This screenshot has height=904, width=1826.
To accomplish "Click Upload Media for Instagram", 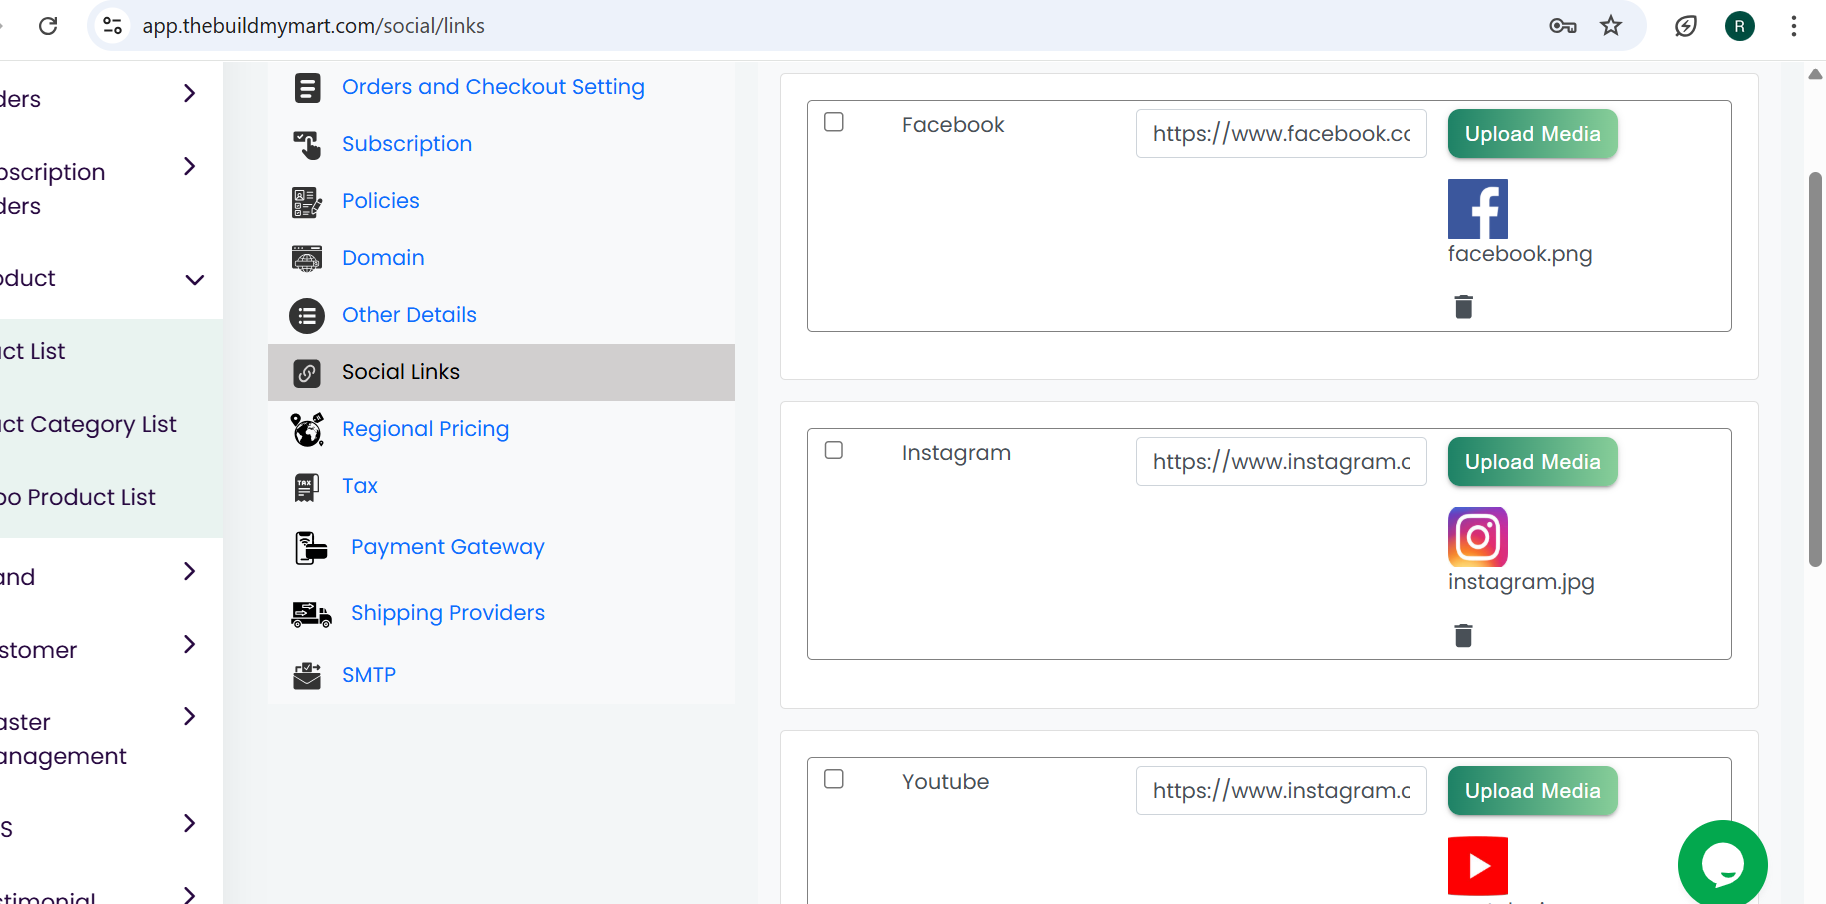I will pos(1533,462).
